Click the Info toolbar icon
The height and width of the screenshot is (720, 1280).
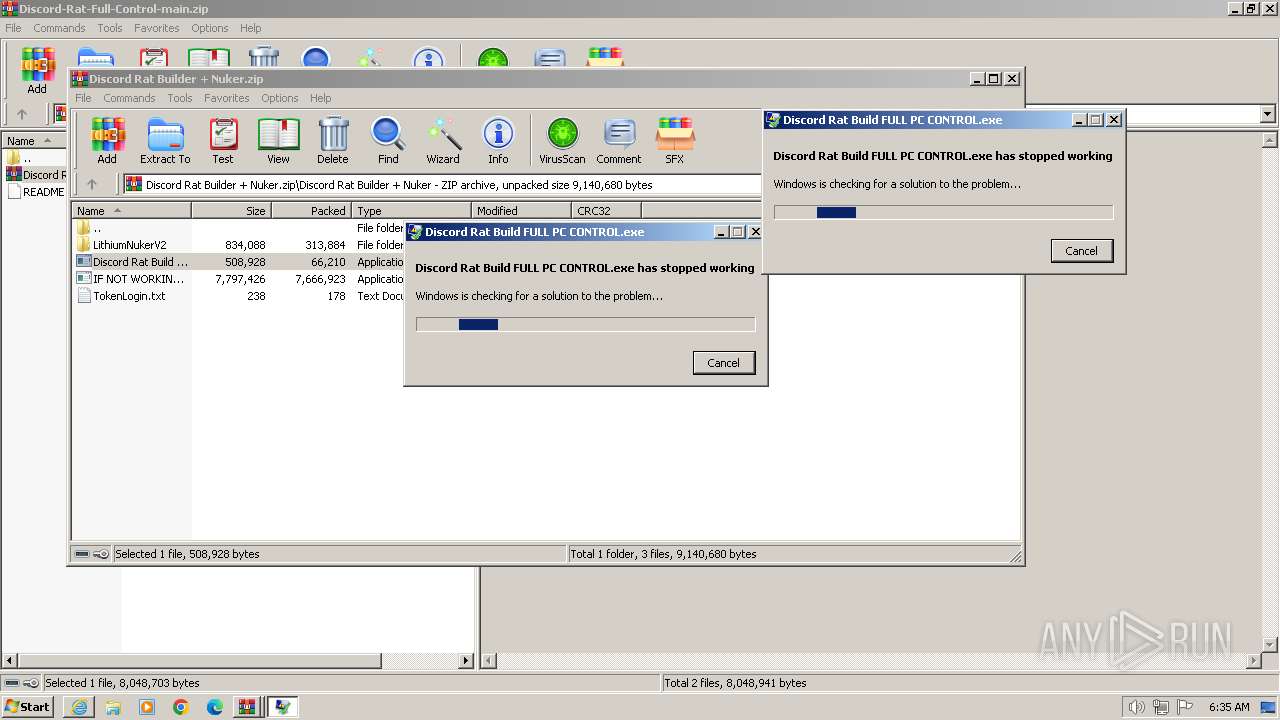pos(498,141)
